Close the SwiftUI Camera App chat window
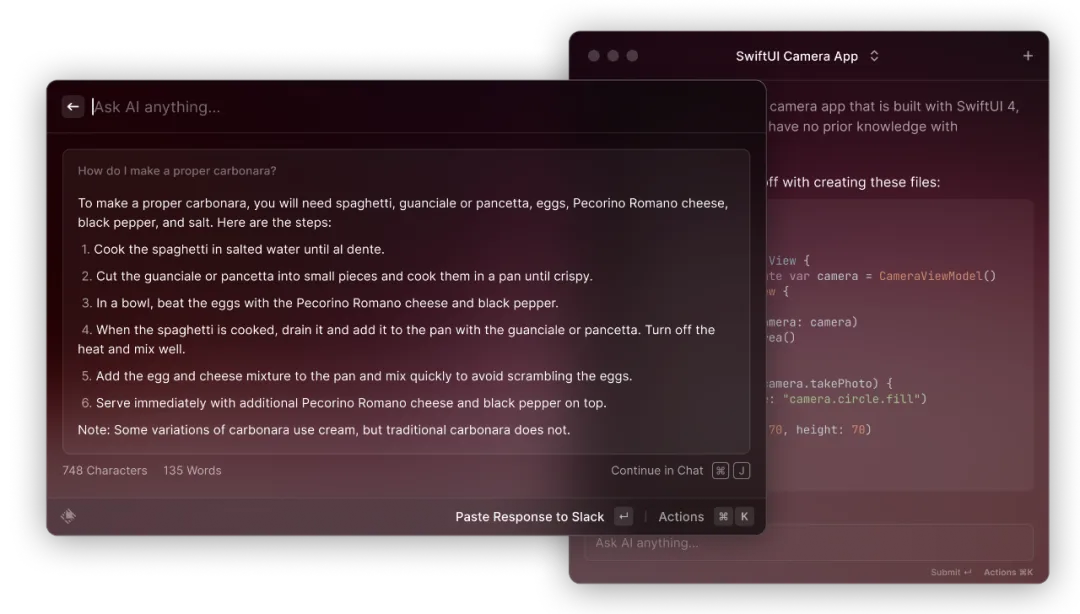The height and width of the screenshot is (614, 1080). (594, 56)
